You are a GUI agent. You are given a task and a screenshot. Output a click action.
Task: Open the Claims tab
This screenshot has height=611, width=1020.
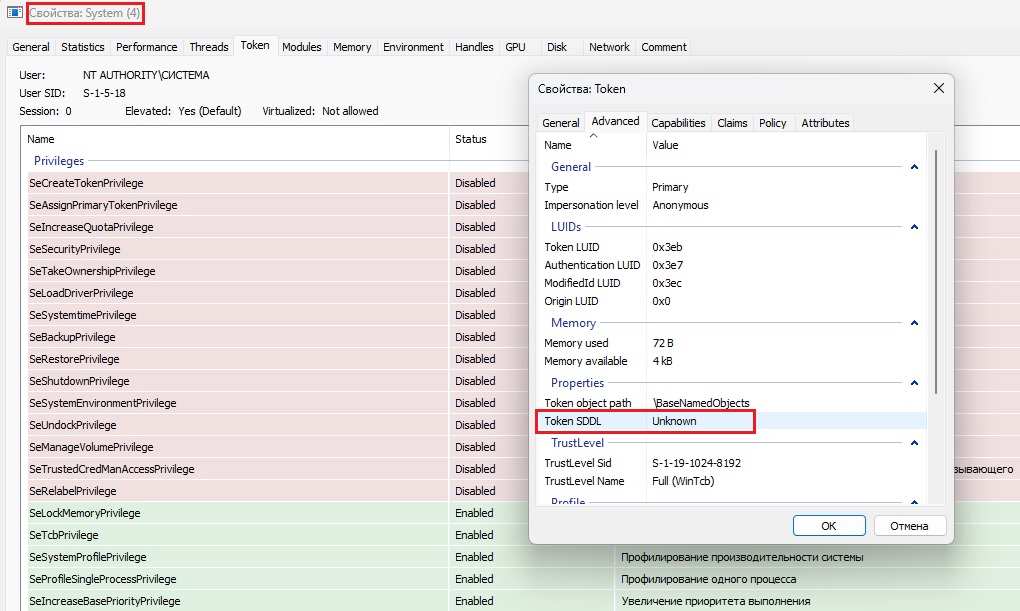point(732,123)
